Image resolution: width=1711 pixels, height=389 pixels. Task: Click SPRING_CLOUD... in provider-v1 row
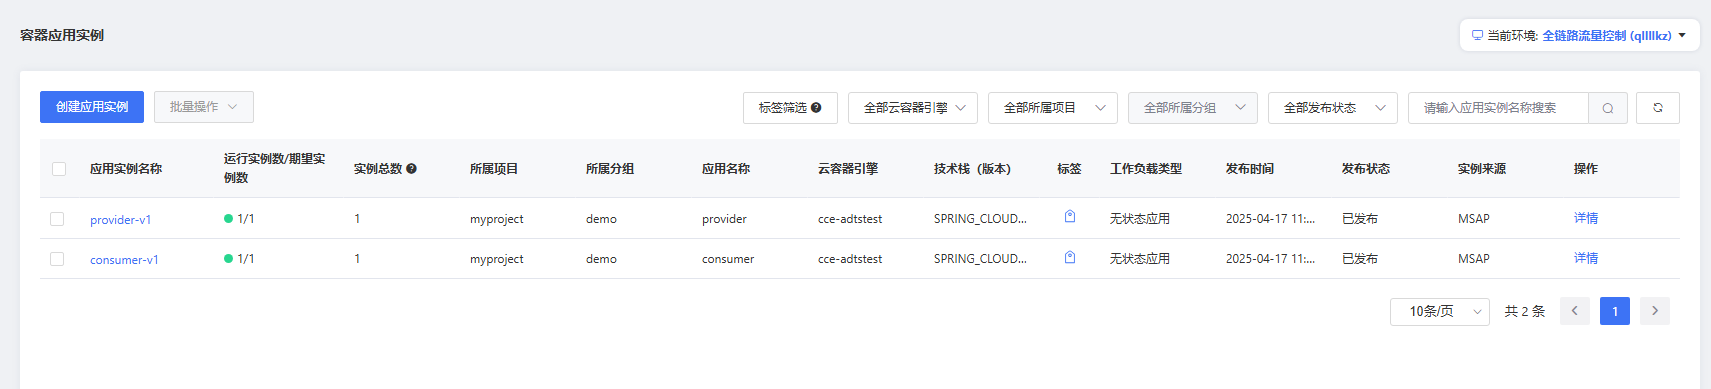[x=980, y=219]
